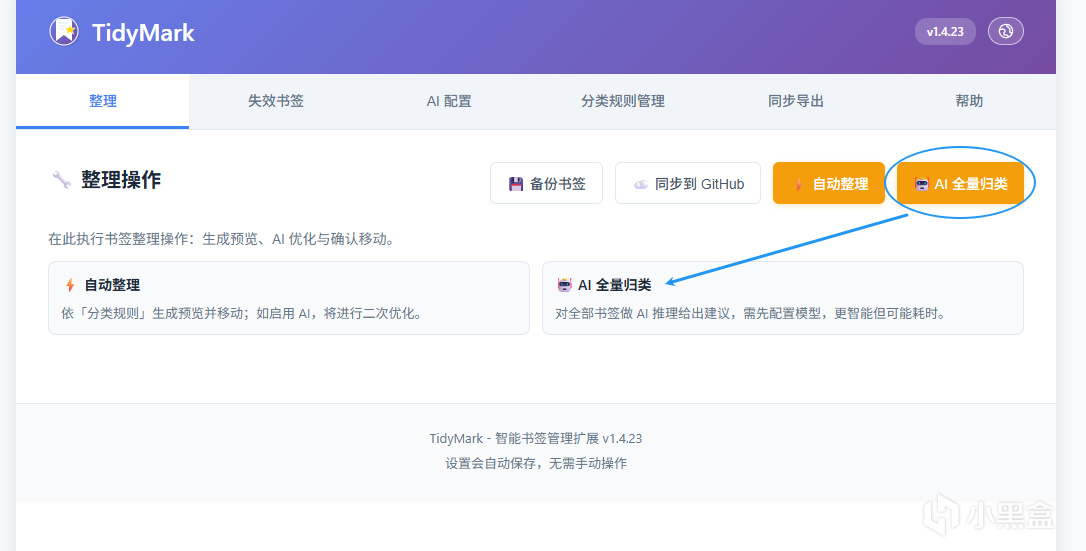The height and width of the screenshot is (551, 1086).
Task: Open the AI 配置 tab
Action: click(449, 101)
